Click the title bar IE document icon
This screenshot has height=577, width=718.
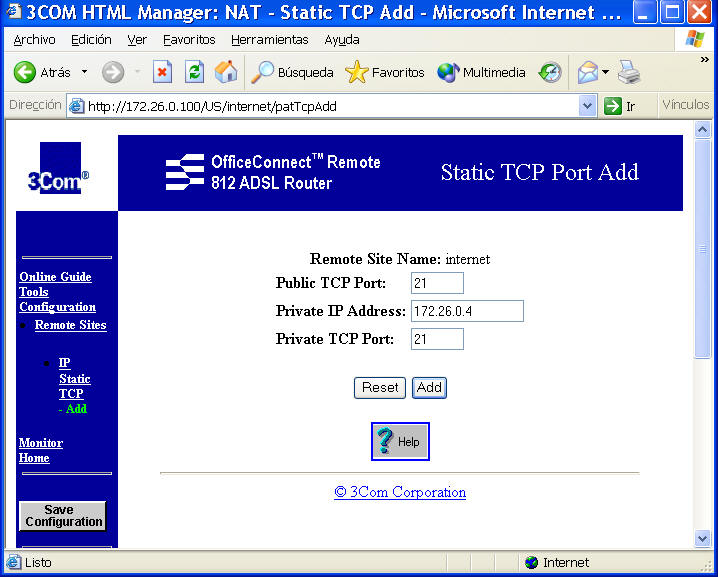tap(13, 11)
